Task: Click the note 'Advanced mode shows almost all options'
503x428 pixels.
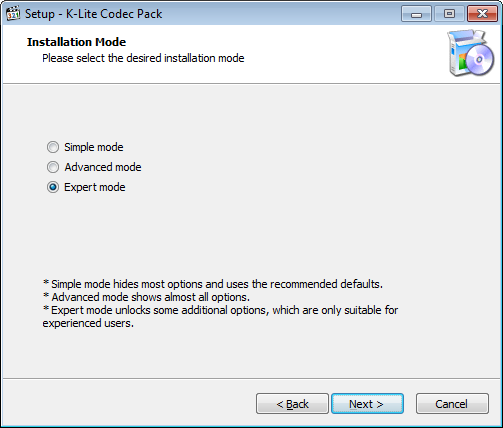Action: (x=146, y=297)
